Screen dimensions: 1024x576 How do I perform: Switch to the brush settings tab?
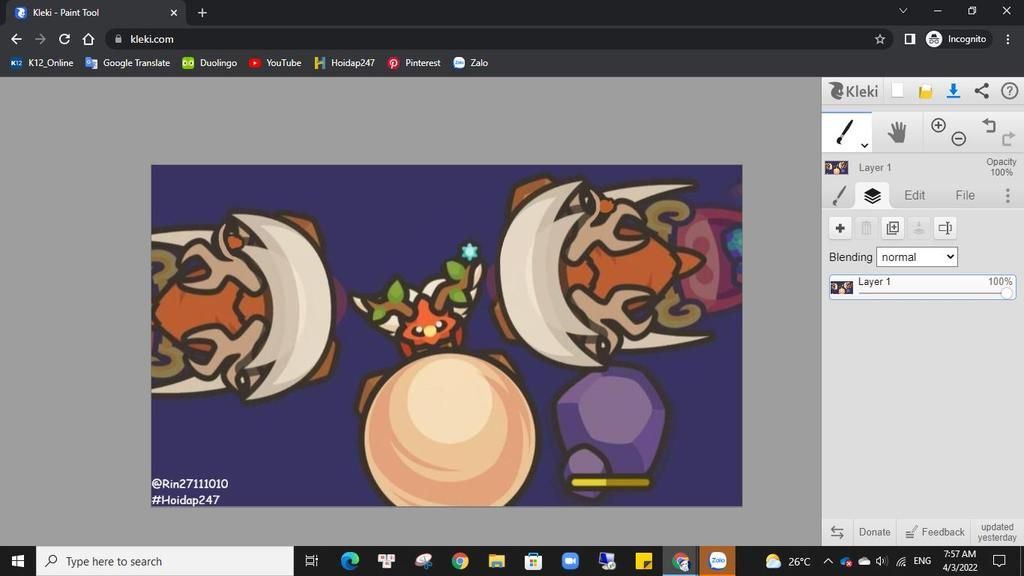[x=839, y=195]
